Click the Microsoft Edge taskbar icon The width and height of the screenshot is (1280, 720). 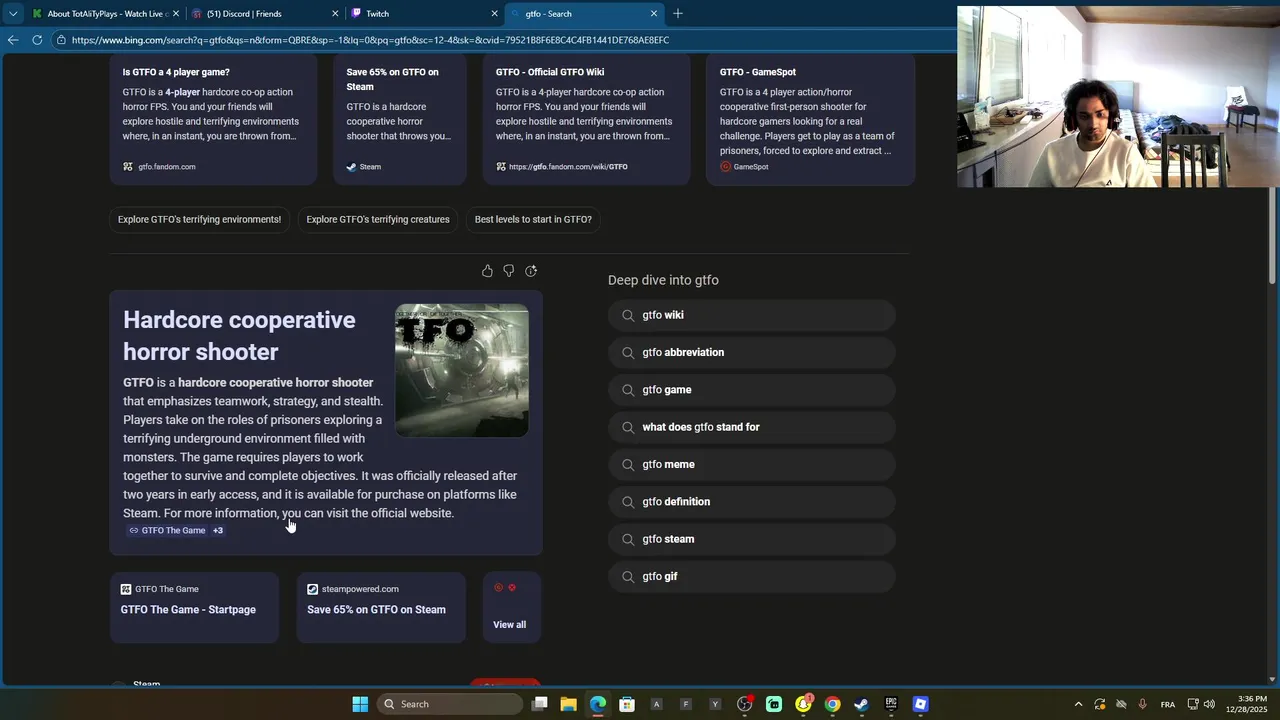pyautogui.click(x=598, y=704)
